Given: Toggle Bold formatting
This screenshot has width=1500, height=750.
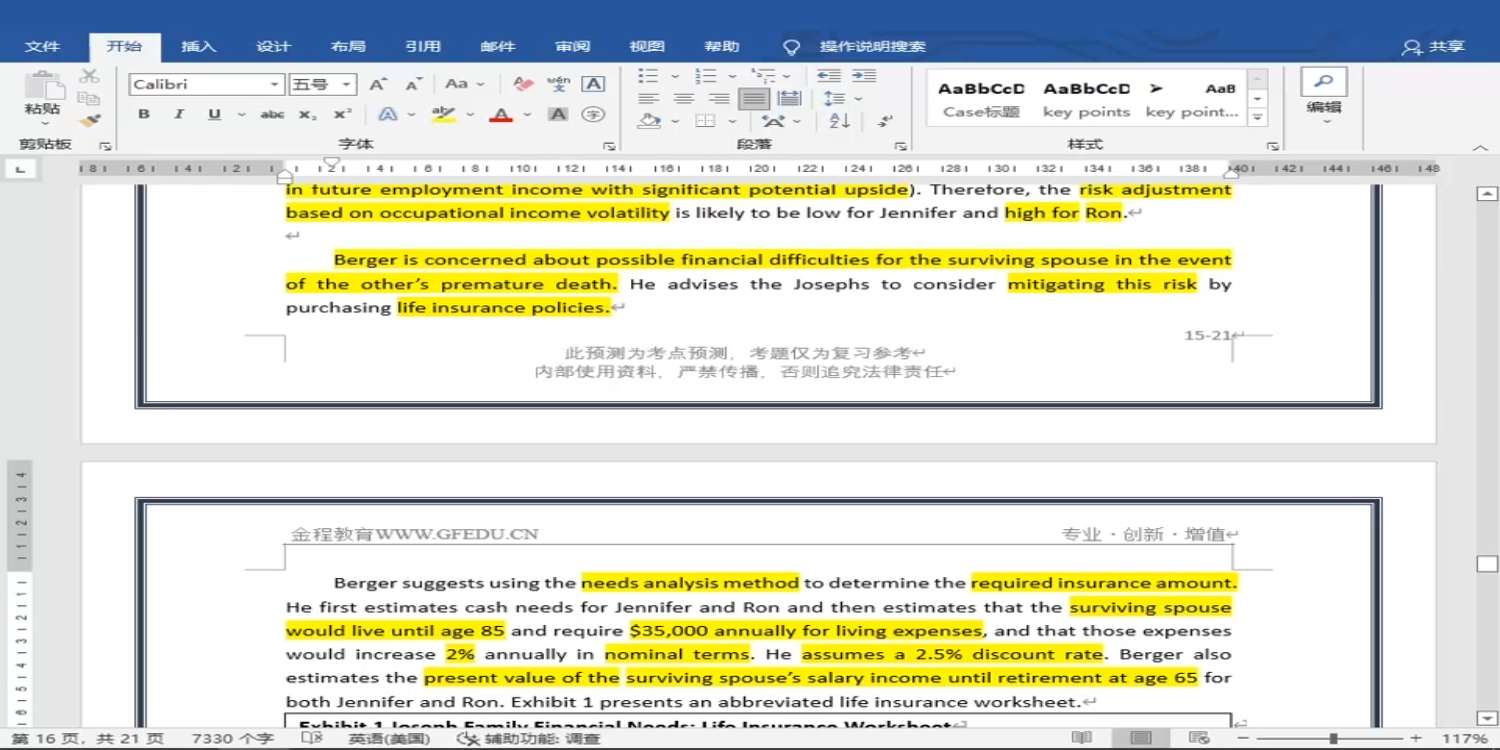Looking at the screenshot, I should click(144, 115).
